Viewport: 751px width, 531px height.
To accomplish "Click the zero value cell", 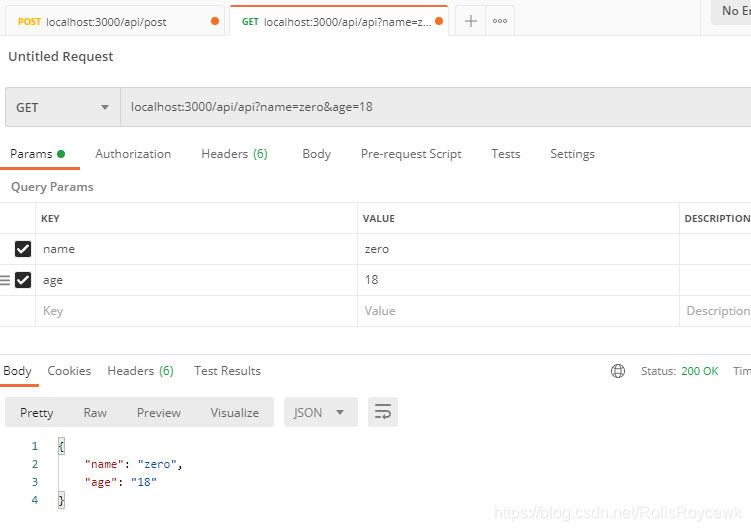I will point(518,249).
